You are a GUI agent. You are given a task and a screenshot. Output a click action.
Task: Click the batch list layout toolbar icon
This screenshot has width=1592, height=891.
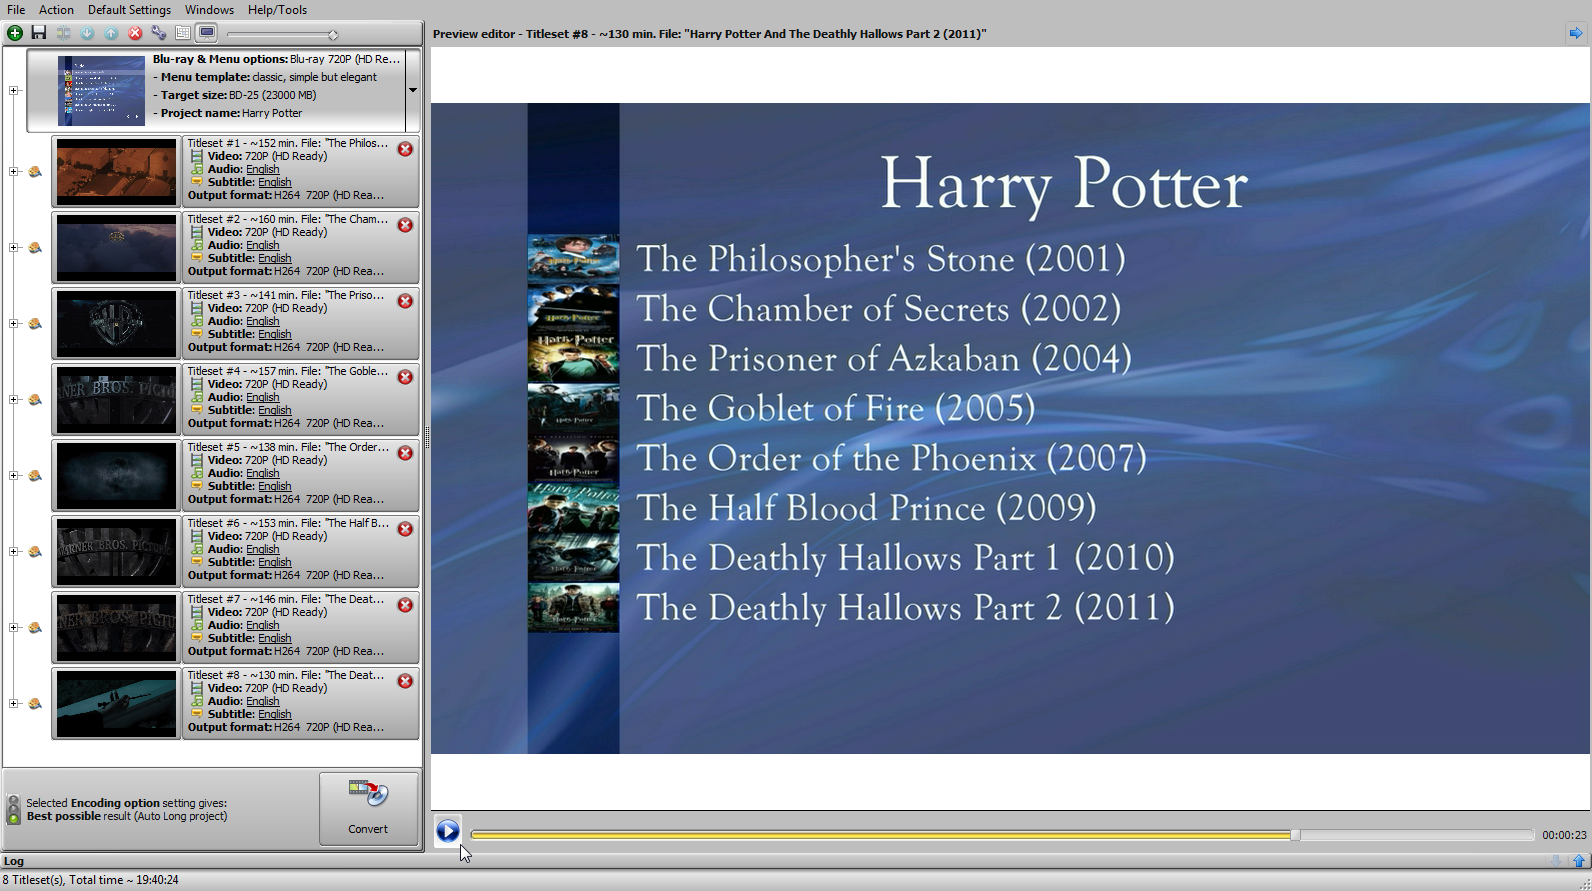183,33
